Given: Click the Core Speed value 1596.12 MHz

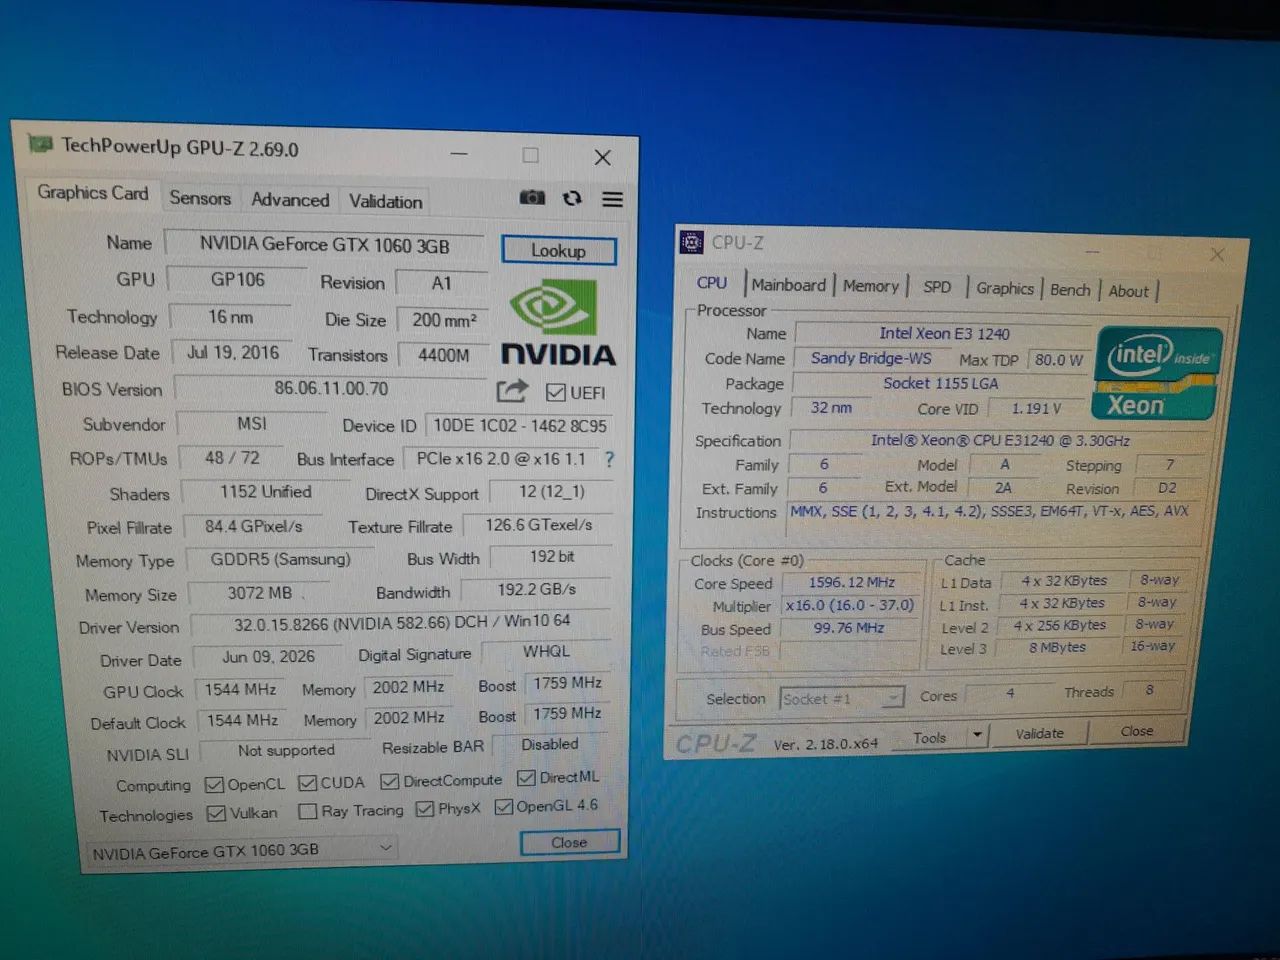Looking at the screenshot, I should tap(851, 582).
